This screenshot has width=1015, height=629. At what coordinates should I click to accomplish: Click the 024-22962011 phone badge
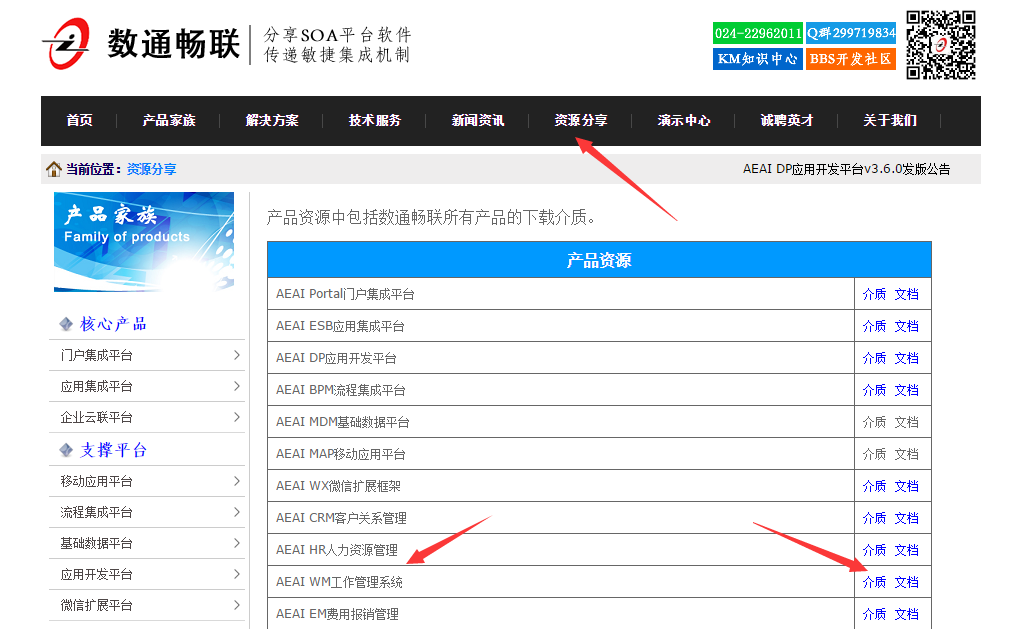coord(757,33)
